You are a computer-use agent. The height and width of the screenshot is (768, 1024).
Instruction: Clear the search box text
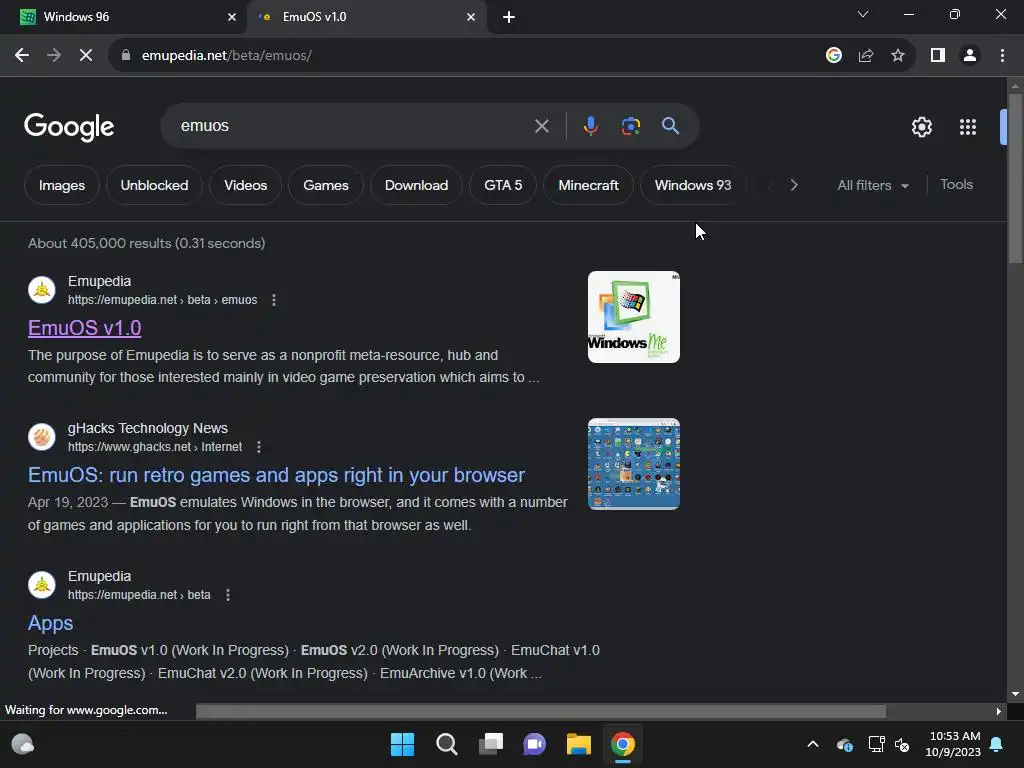(541, 126)
